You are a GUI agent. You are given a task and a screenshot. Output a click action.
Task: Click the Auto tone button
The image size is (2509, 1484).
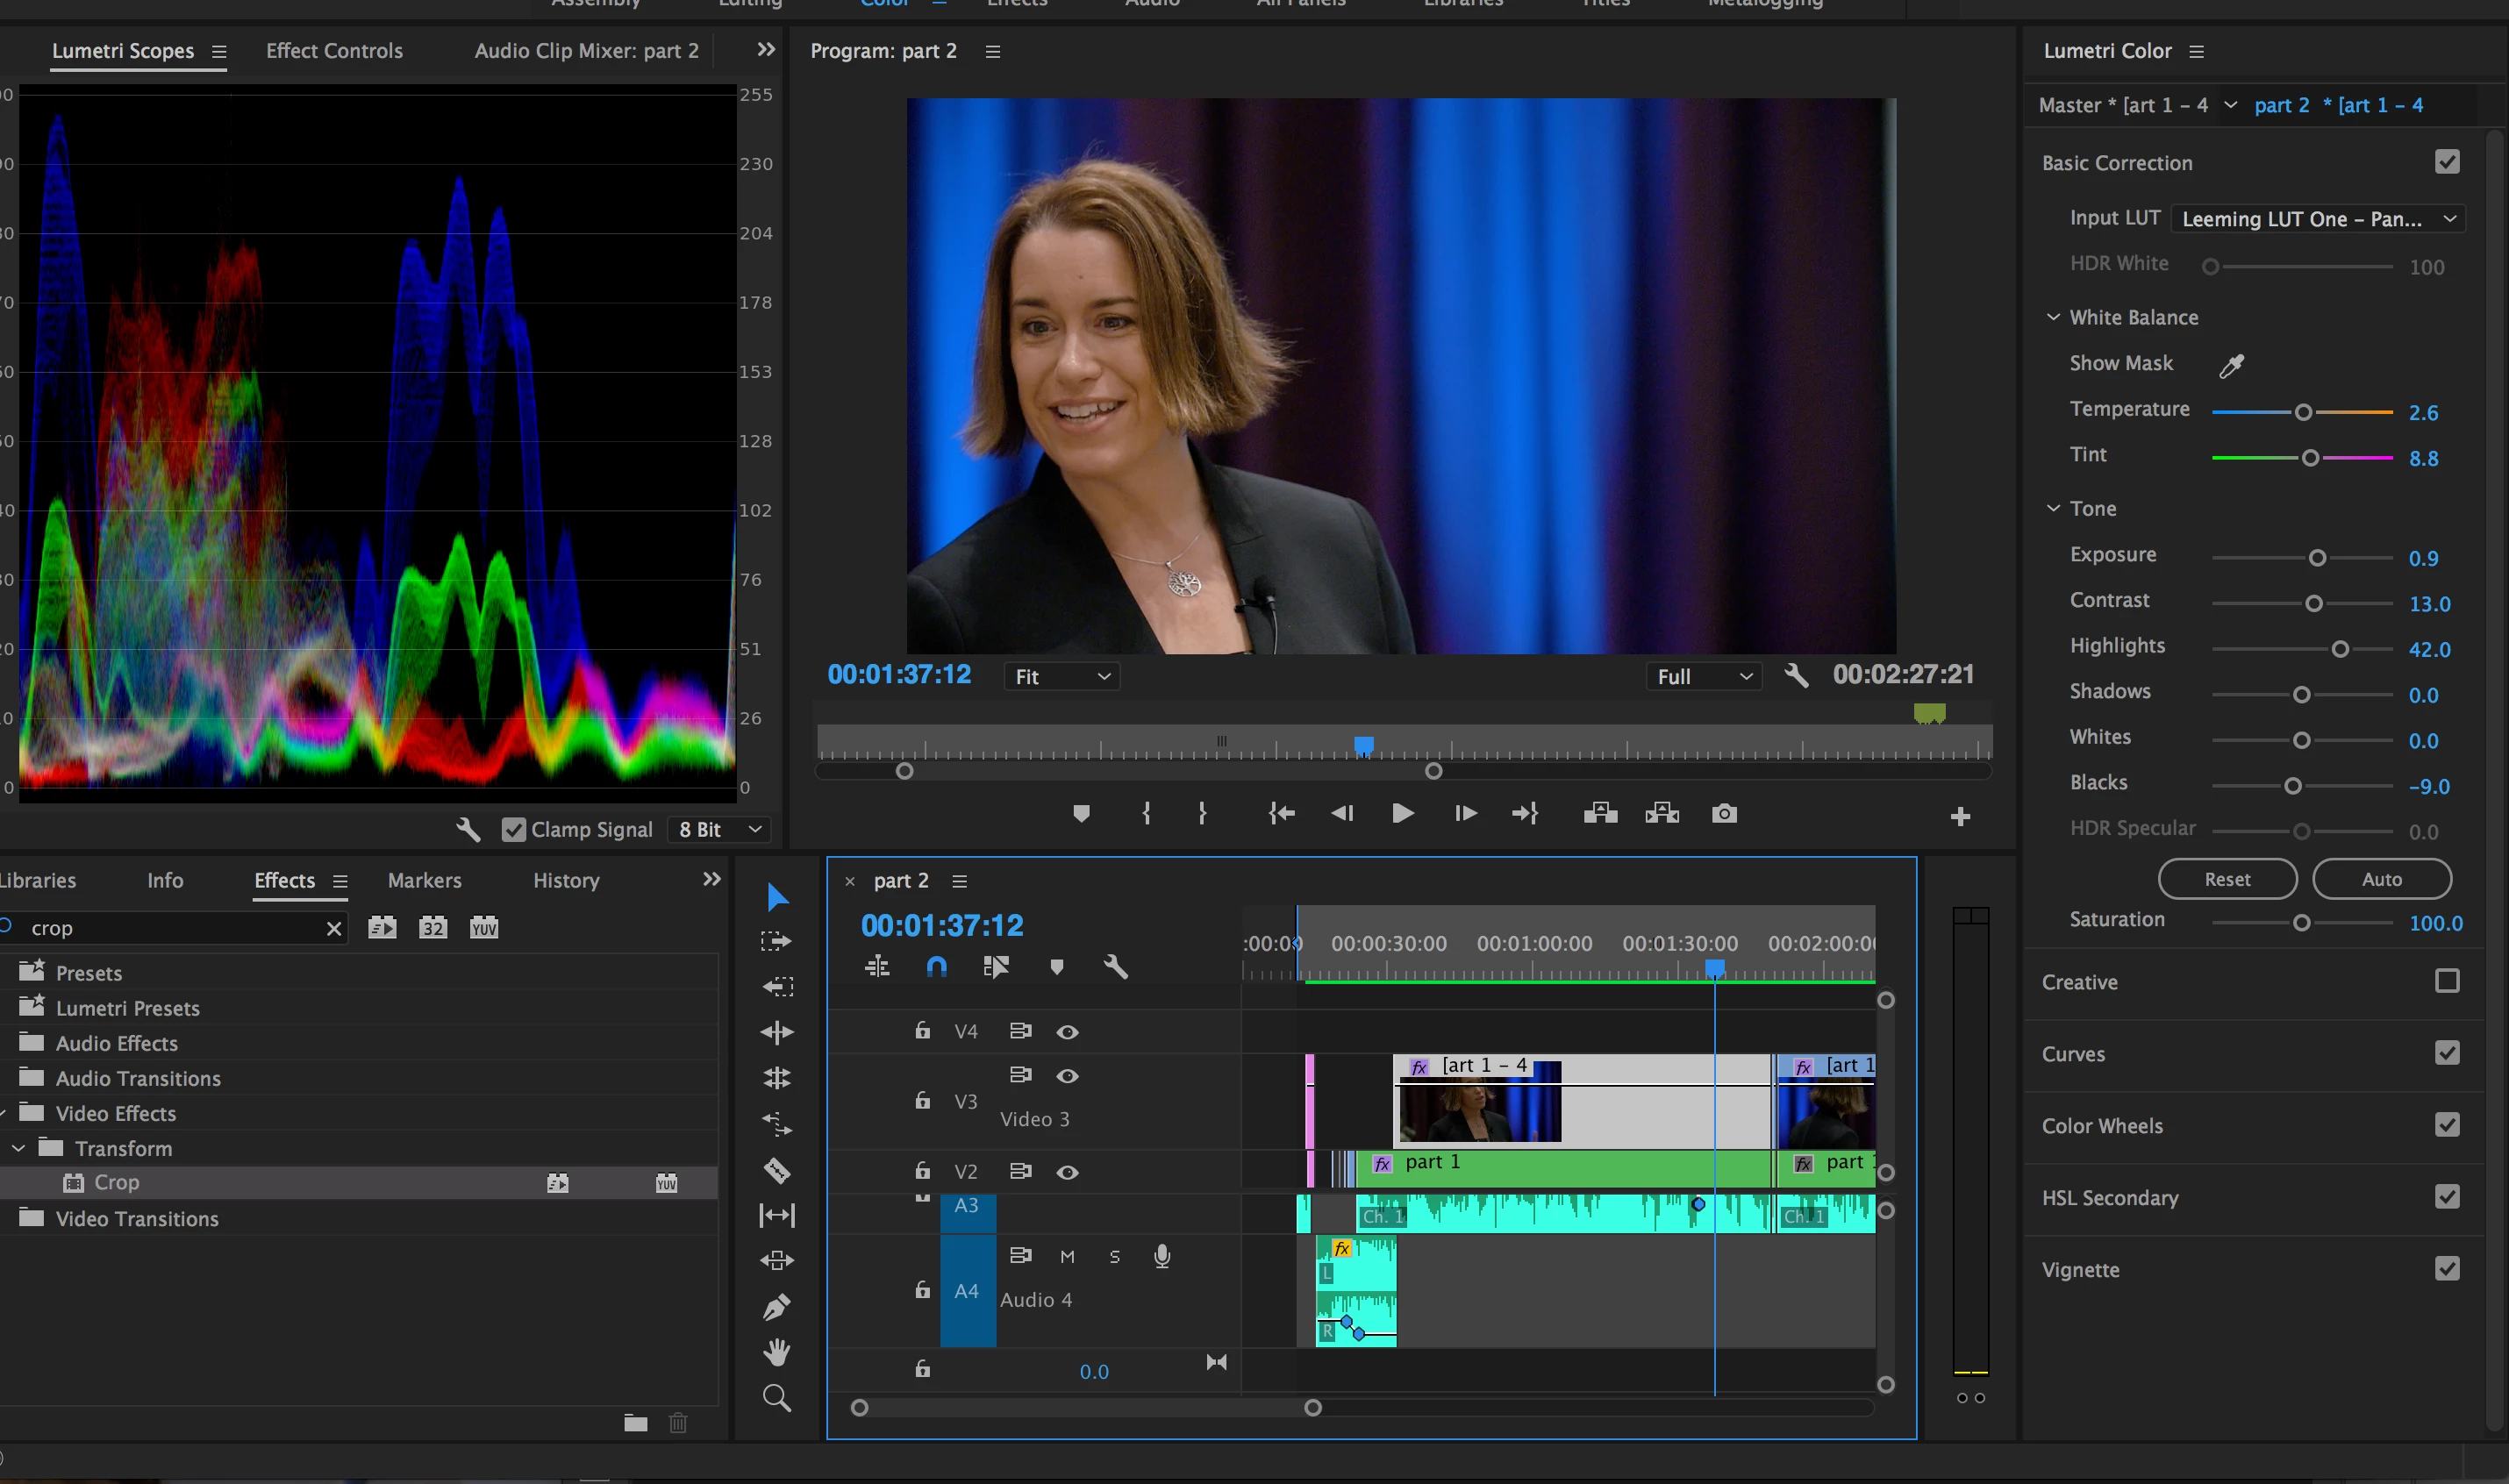(x=2381, y=879)
